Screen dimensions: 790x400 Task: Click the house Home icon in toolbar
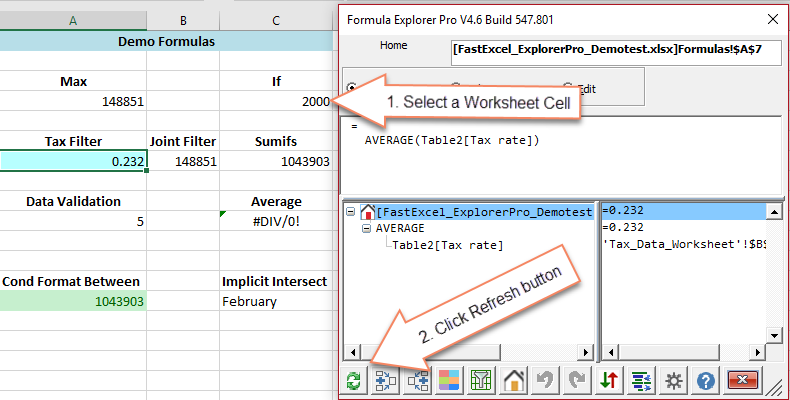pyautogui.click(x=513, y=380)
